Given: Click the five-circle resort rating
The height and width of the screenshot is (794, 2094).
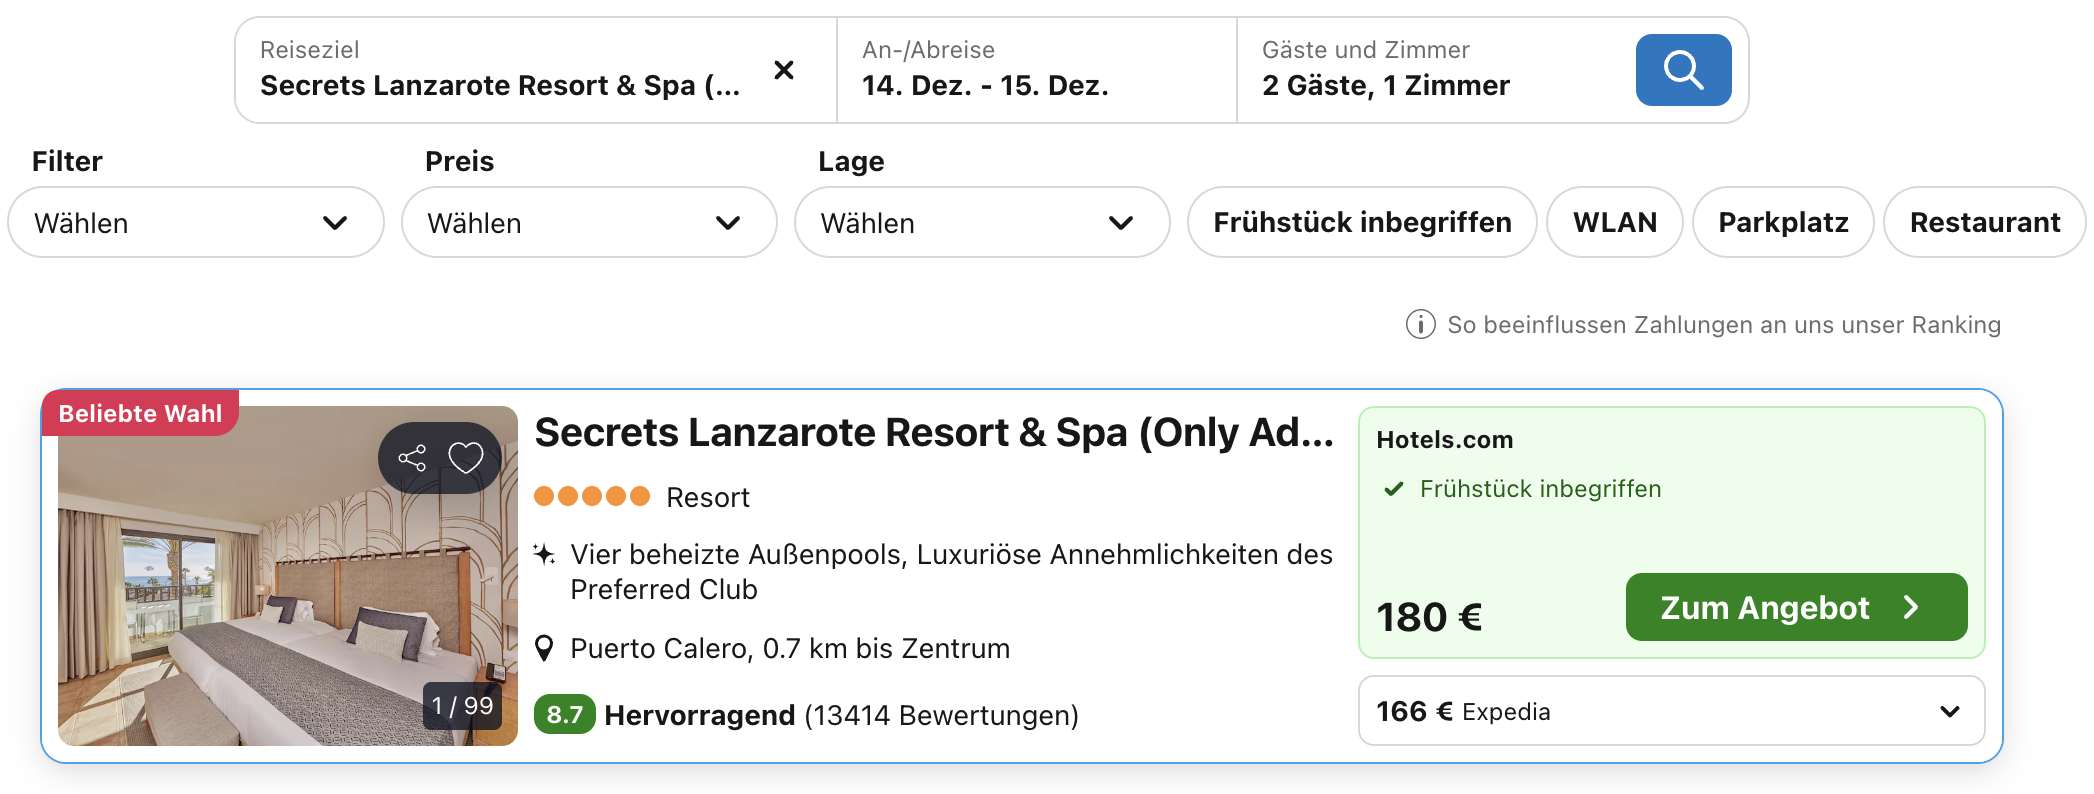Looking at the screenshot, I should coord(592,496).
